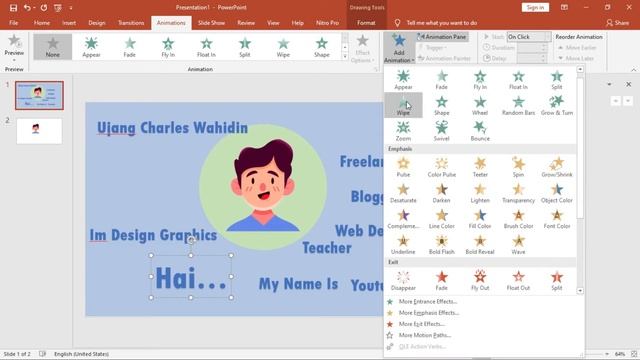Viewport: 640px width, 360px height.
Task: Pick the Bounce entrance effect
Action: pyautogui.click(x=480, y=131)
